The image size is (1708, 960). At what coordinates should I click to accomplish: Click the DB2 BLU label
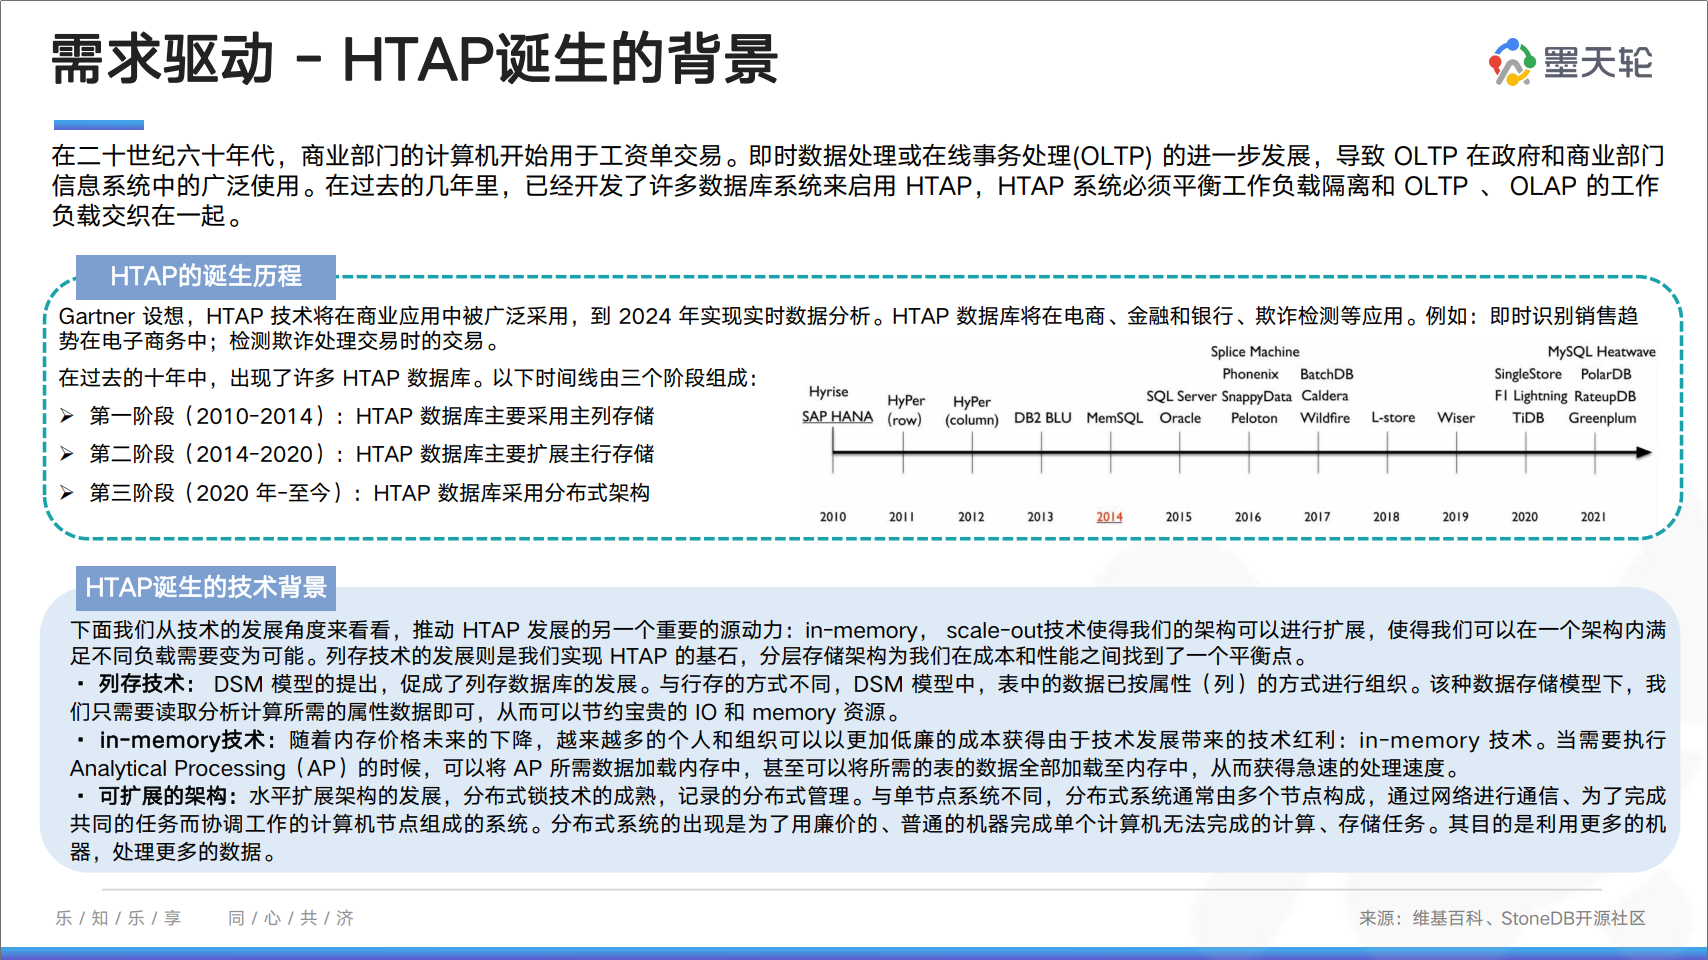click(1043, 418)
